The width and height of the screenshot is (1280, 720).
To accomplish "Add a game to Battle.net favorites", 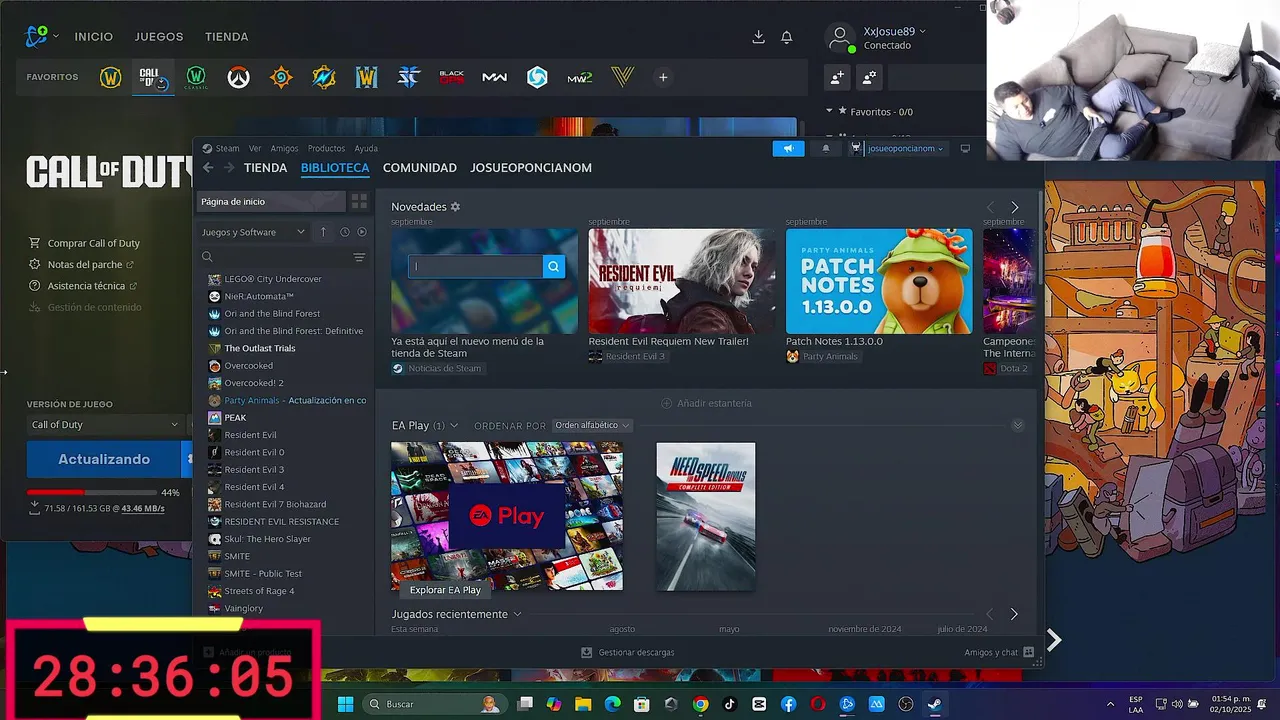I will pos(663,77).
